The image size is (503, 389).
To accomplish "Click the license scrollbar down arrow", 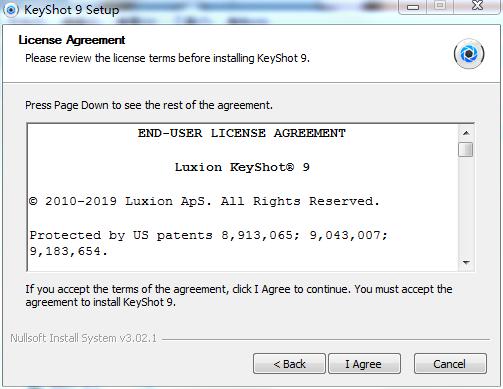I will click(466, 262).
